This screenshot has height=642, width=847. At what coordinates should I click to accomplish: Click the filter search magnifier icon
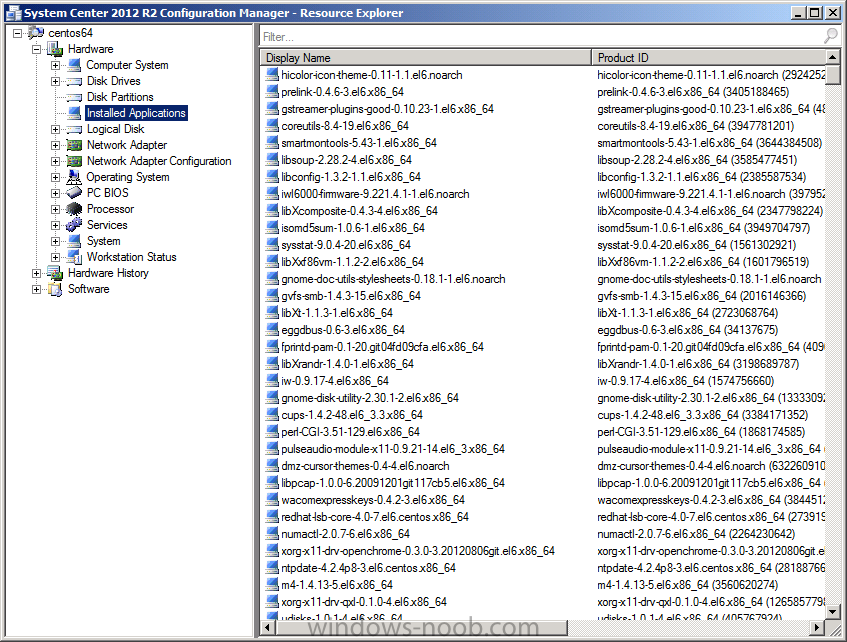coord(831,36)
